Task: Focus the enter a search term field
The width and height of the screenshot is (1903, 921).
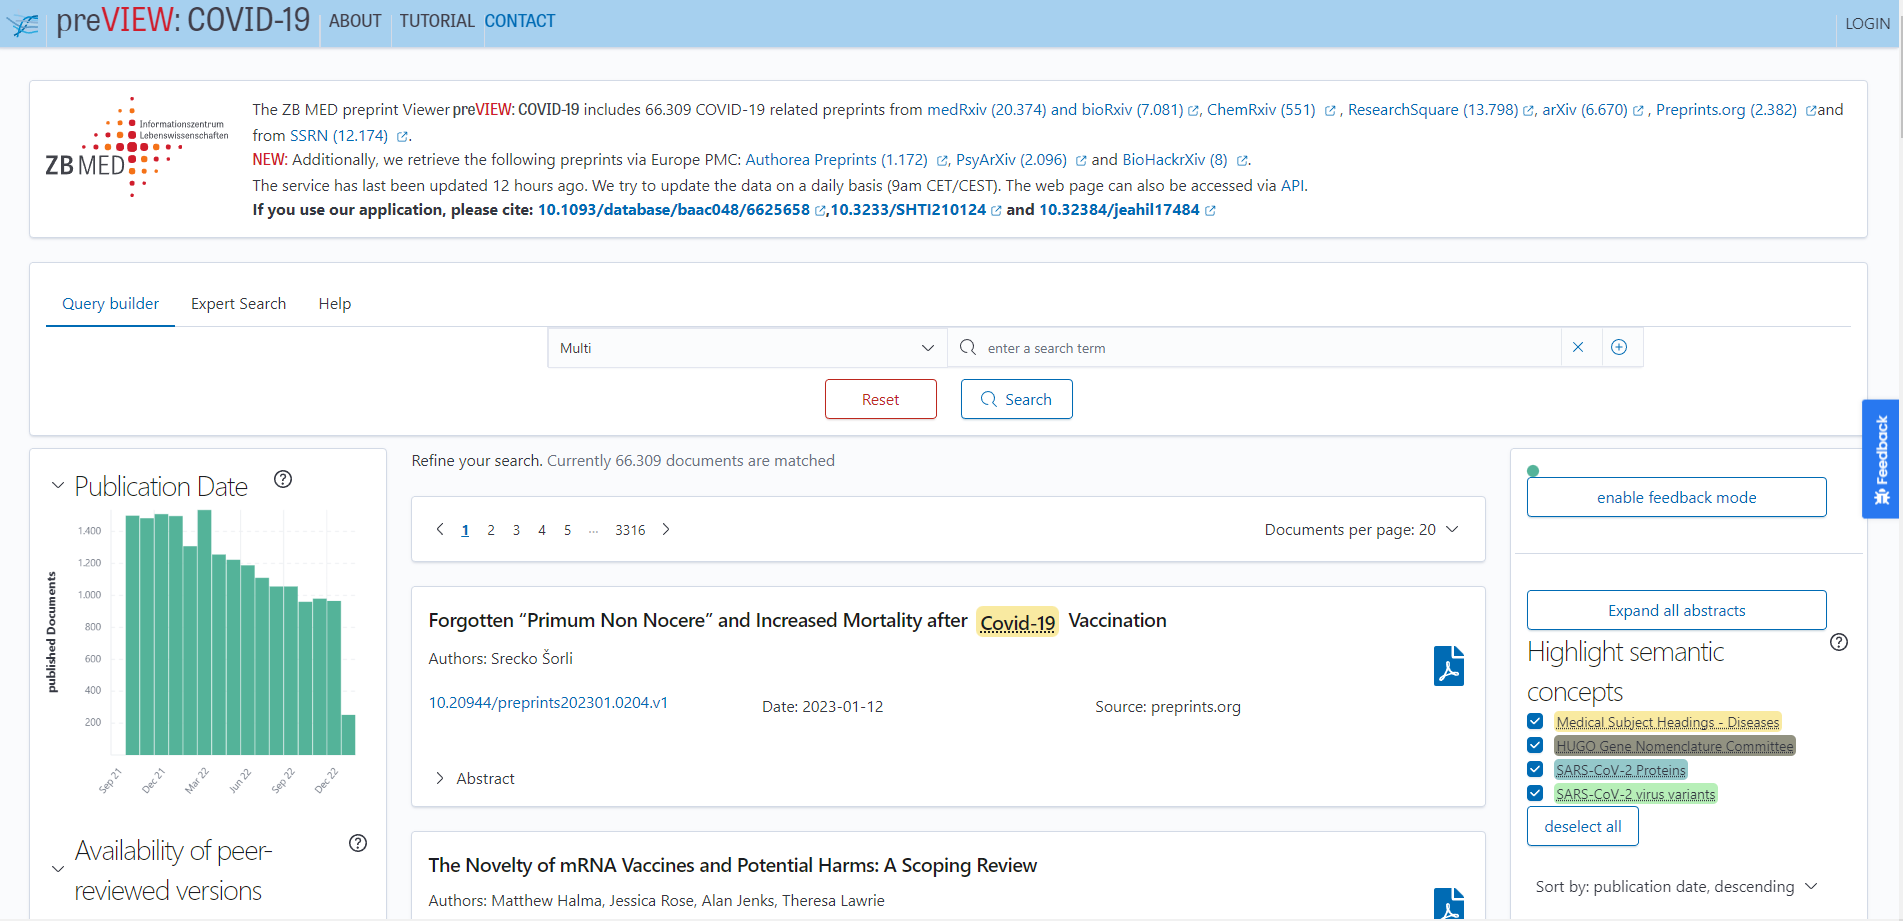Action: (1268, 348)
